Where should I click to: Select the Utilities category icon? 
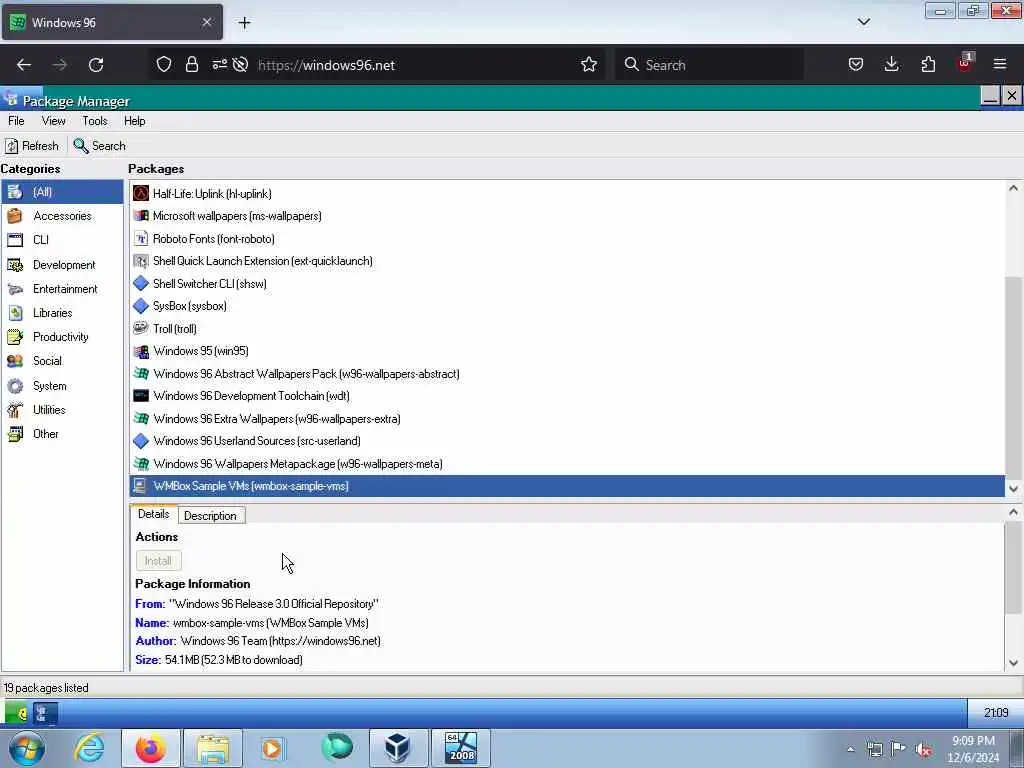[x=15, y=410]
